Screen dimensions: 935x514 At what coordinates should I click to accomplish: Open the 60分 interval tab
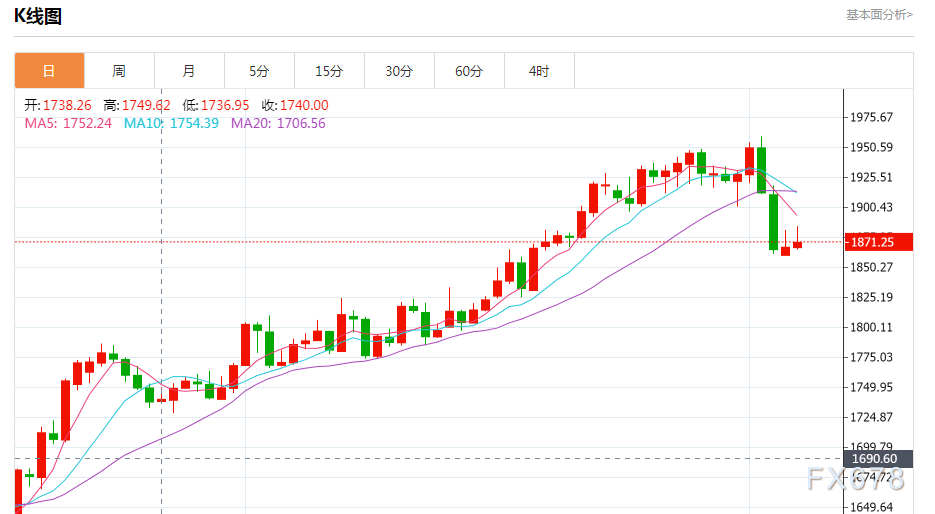pyautogui.click(x=469, y=71)
